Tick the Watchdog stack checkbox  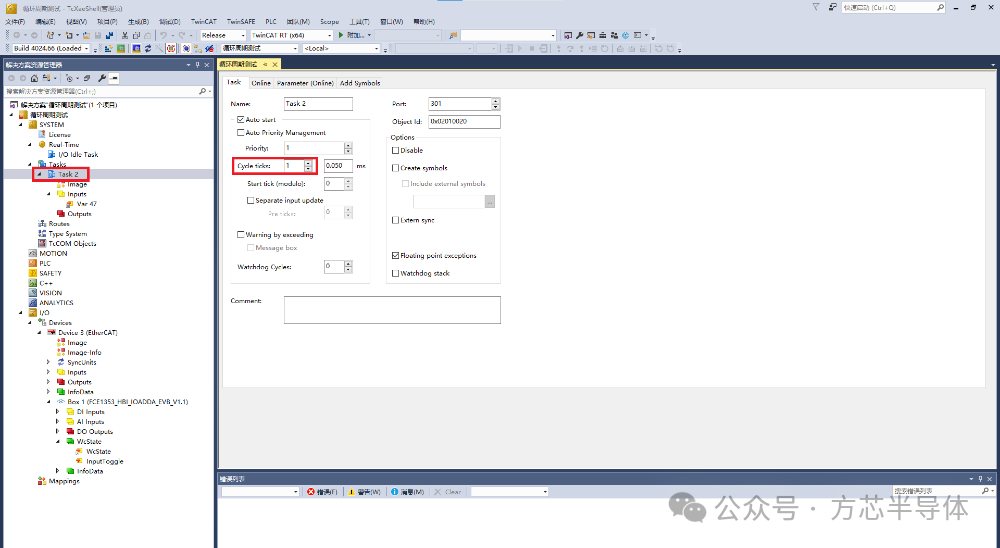[395, 273]
